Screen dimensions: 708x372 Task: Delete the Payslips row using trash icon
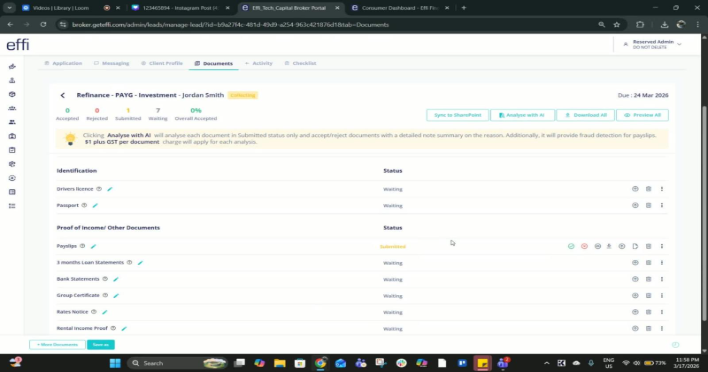[x=648, y=246]
